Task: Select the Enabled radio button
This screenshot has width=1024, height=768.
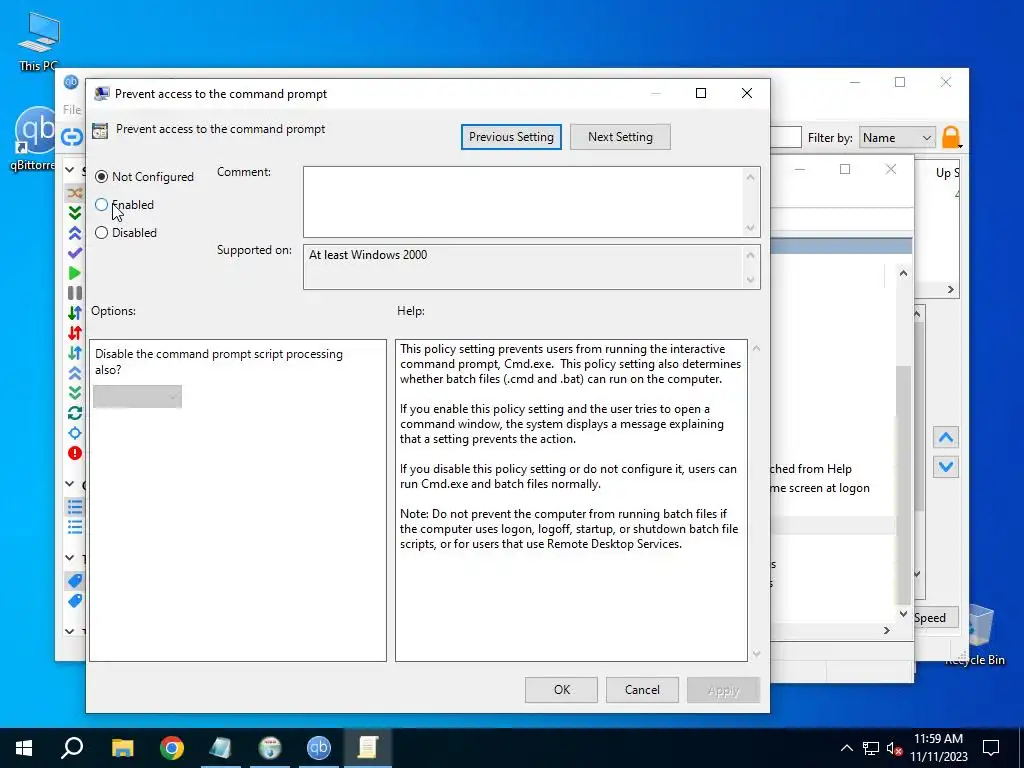Action: (101, 205)
